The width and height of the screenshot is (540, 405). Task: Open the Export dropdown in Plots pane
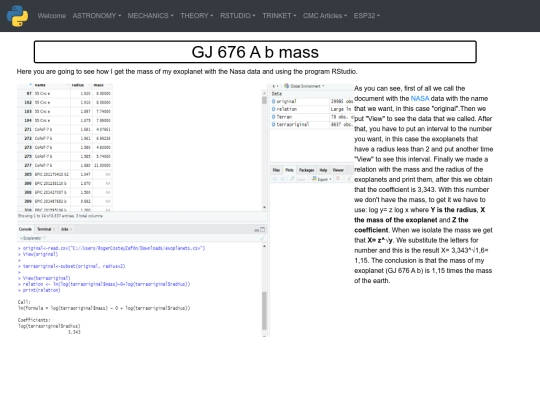[322, 179]
